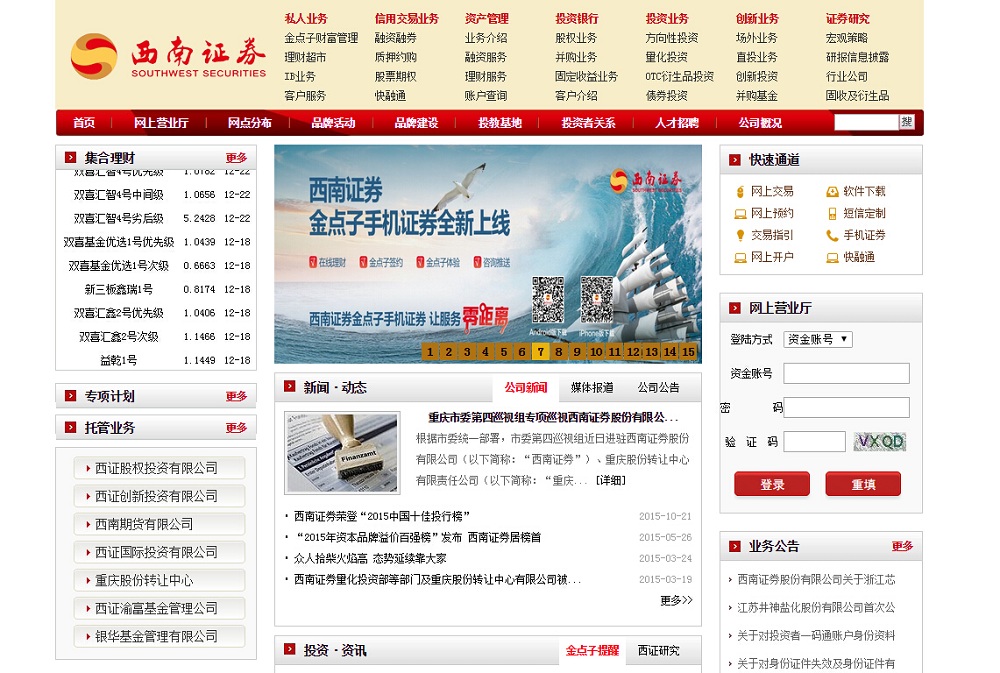The height and width of the screenshot is (673, 1000).
Task: Click the navbar search input field
Action: pos(867,122)
